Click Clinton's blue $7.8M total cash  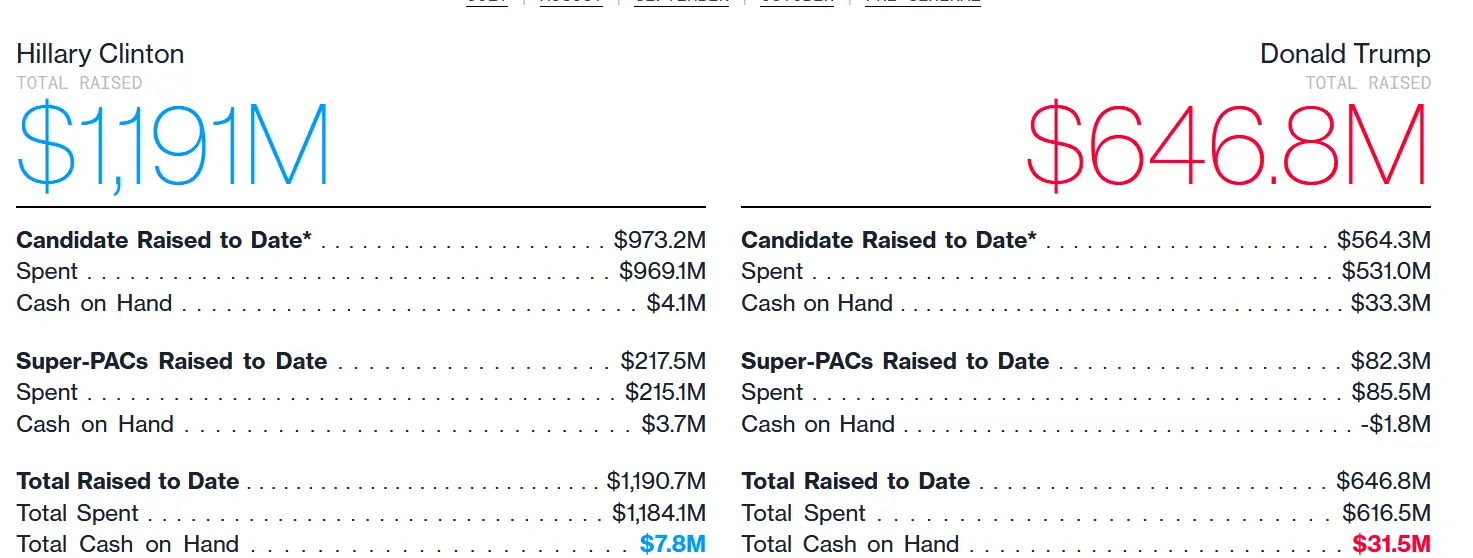pyautogui.click(x=673, y=544)
